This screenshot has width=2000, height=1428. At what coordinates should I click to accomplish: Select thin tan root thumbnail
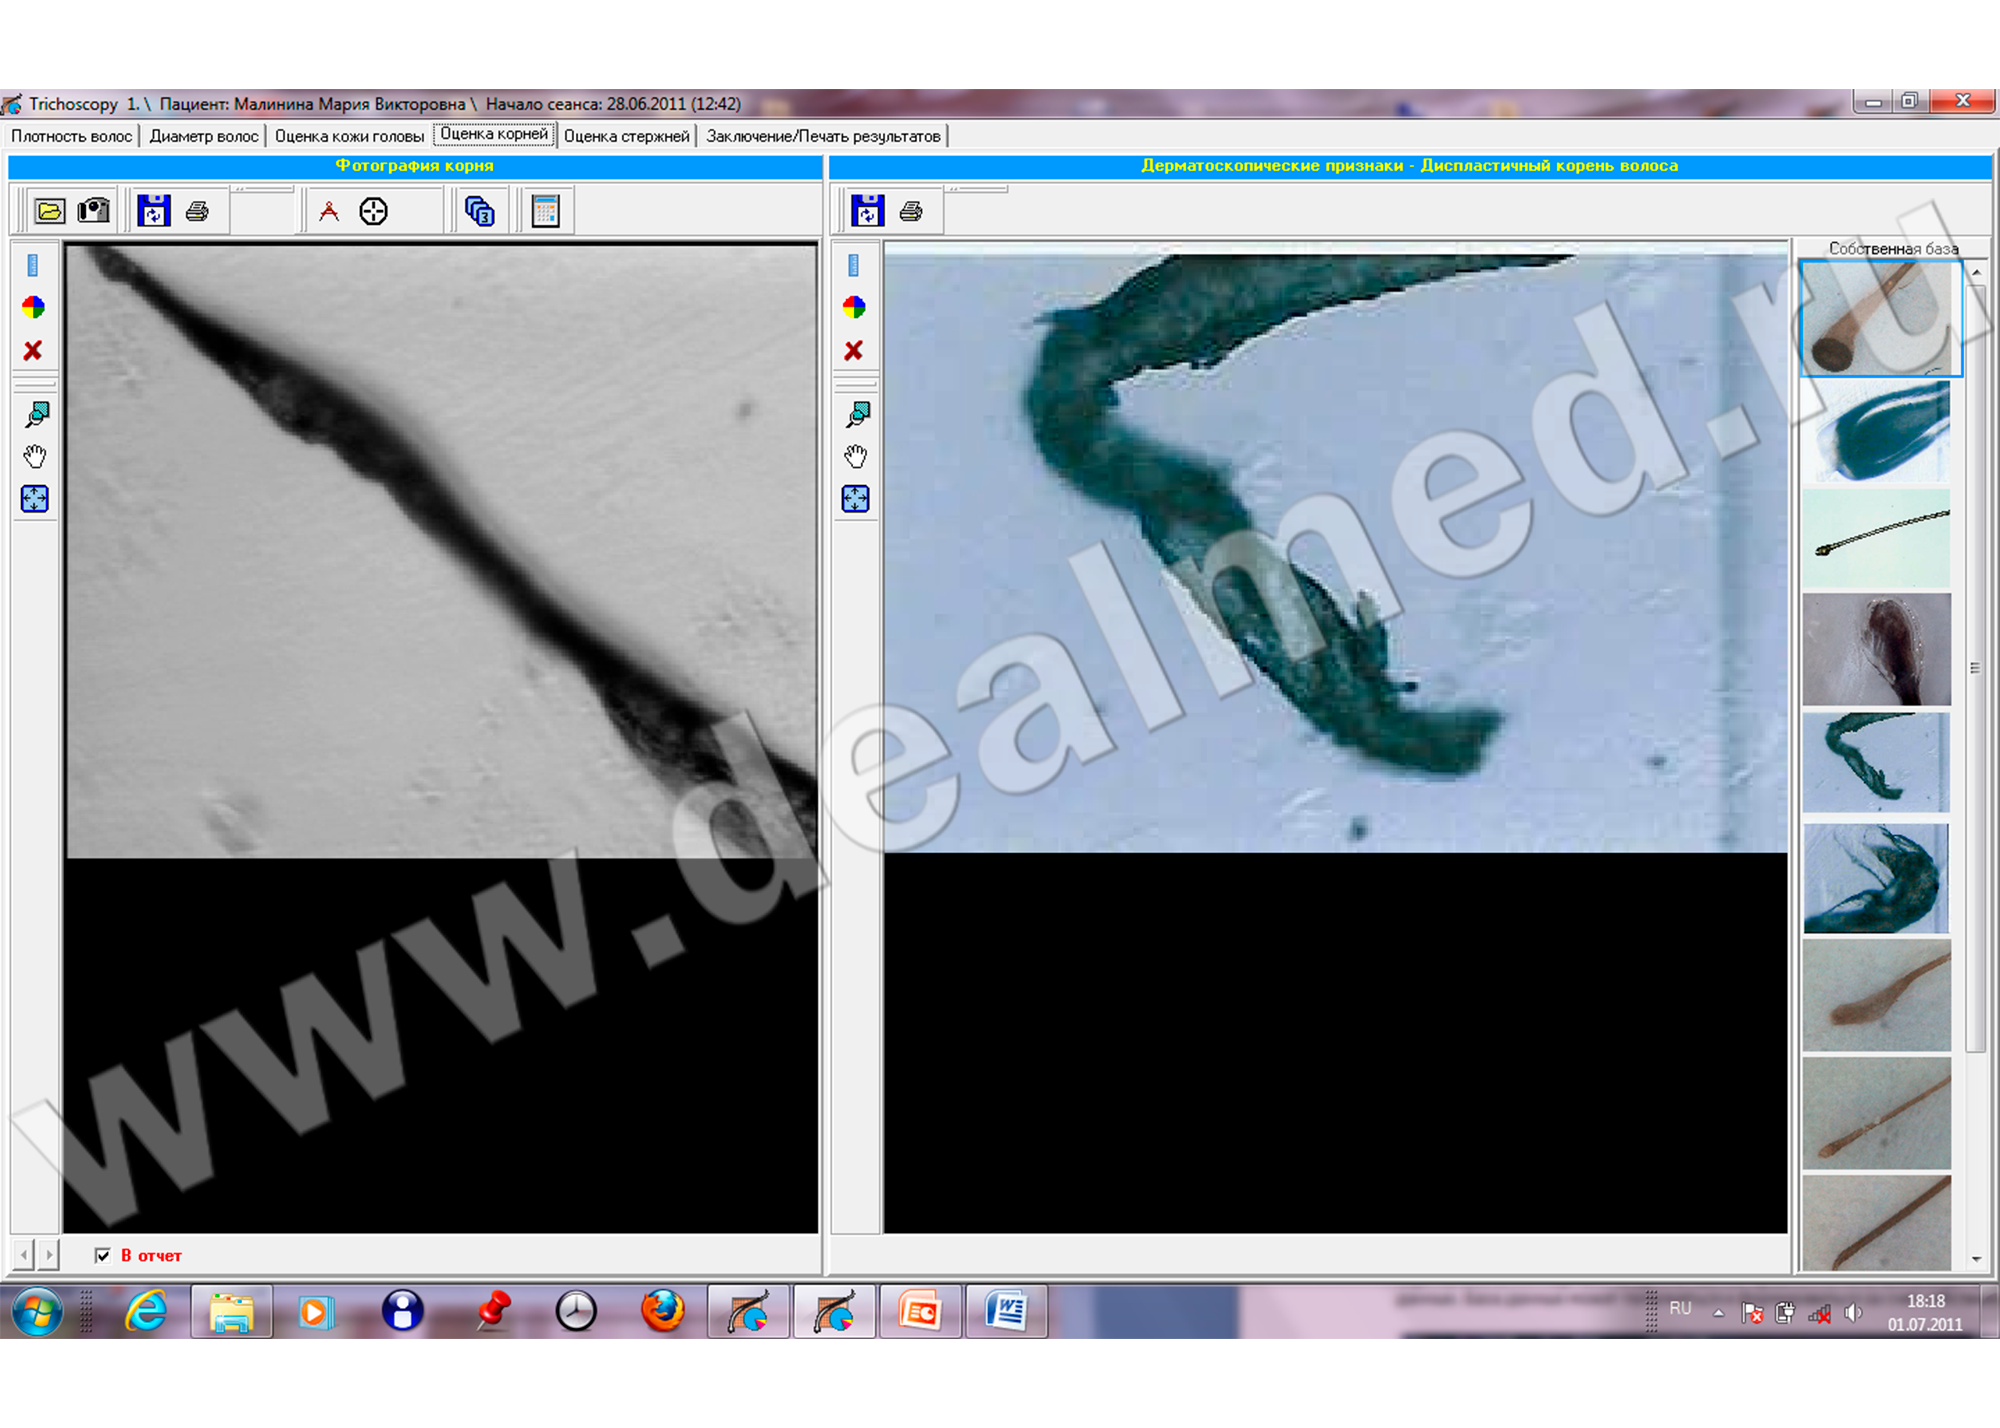pyautogui.click(x=1877, y=1113)
